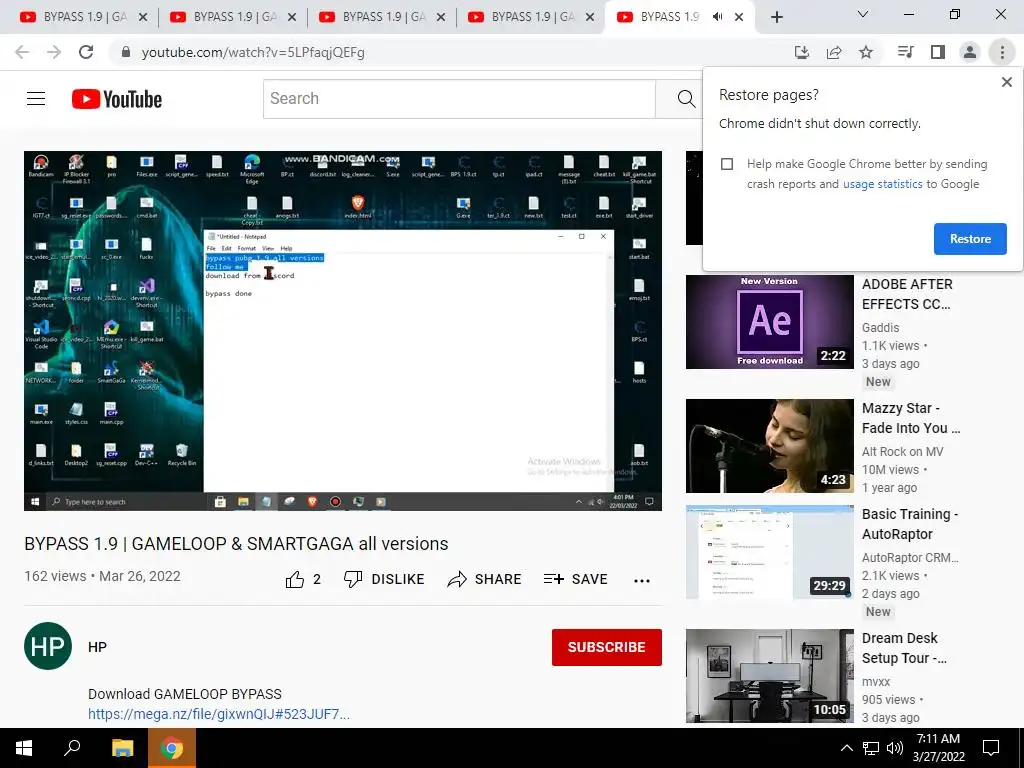Open the Dream Desk Setup thumbnail
This screenshot has width=1024, height=768.
coord(769,676)
